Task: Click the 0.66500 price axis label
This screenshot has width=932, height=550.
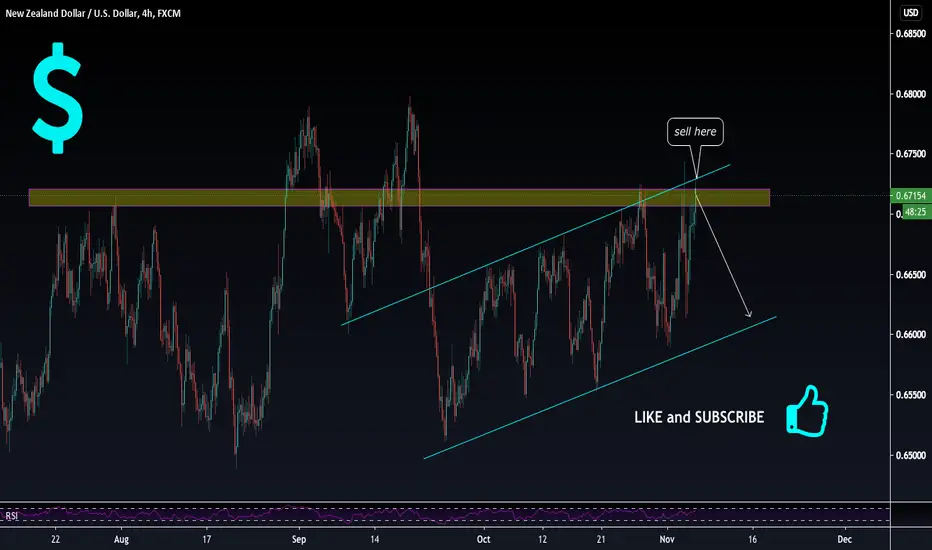Action: 911,275
